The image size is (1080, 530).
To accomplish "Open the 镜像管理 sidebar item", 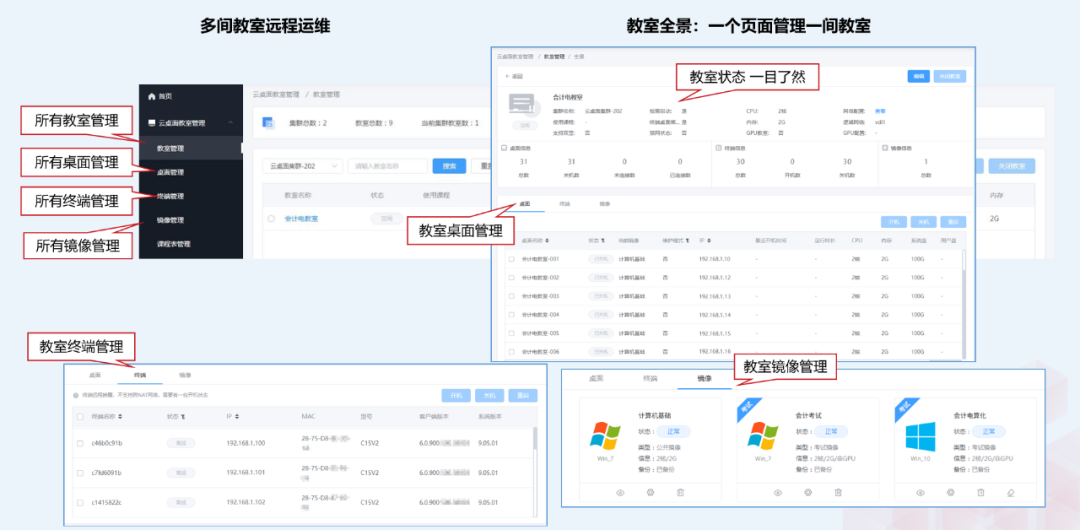I will coord(171,221).
